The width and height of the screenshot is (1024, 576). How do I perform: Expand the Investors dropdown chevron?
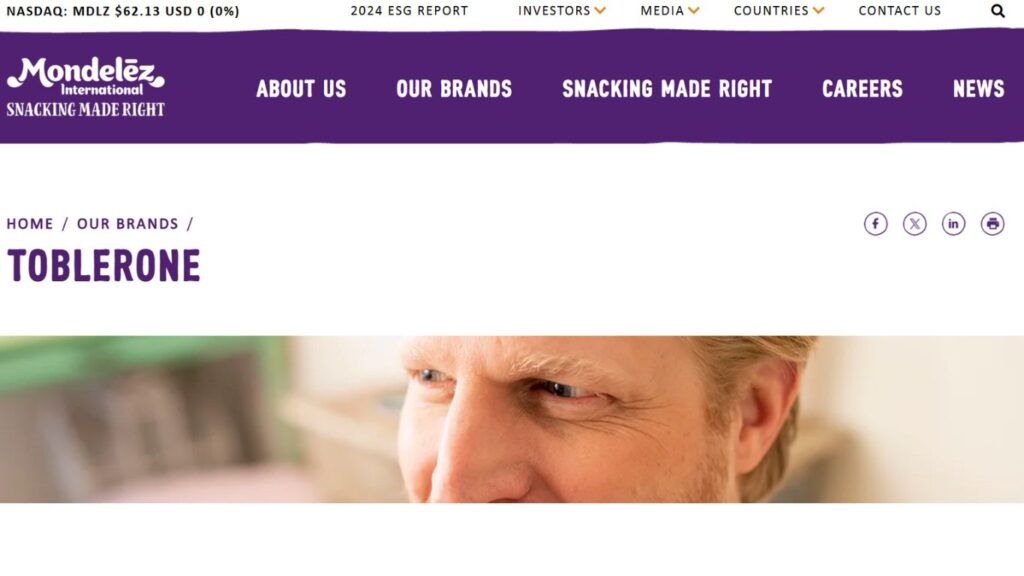pos(600,10)
